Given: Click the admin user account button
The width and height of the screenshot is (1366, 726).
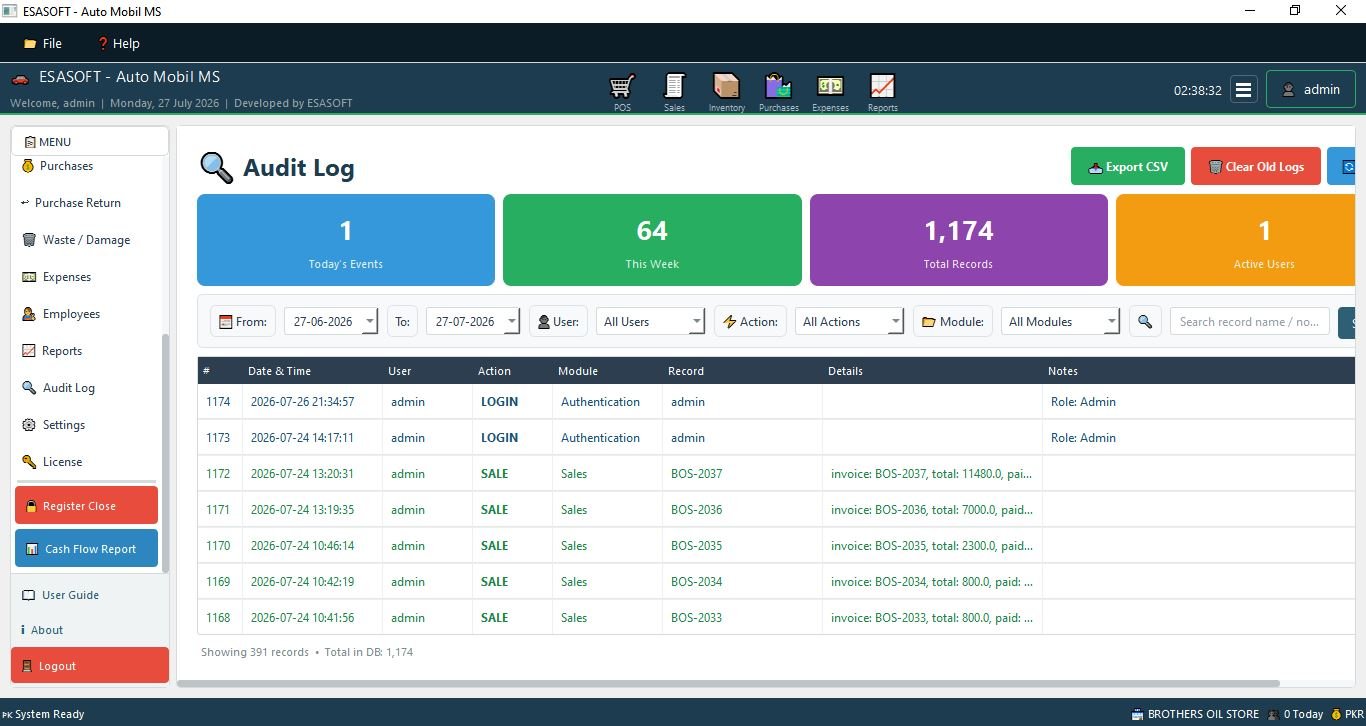Looking at the screenshot, I should [1311, 89].
